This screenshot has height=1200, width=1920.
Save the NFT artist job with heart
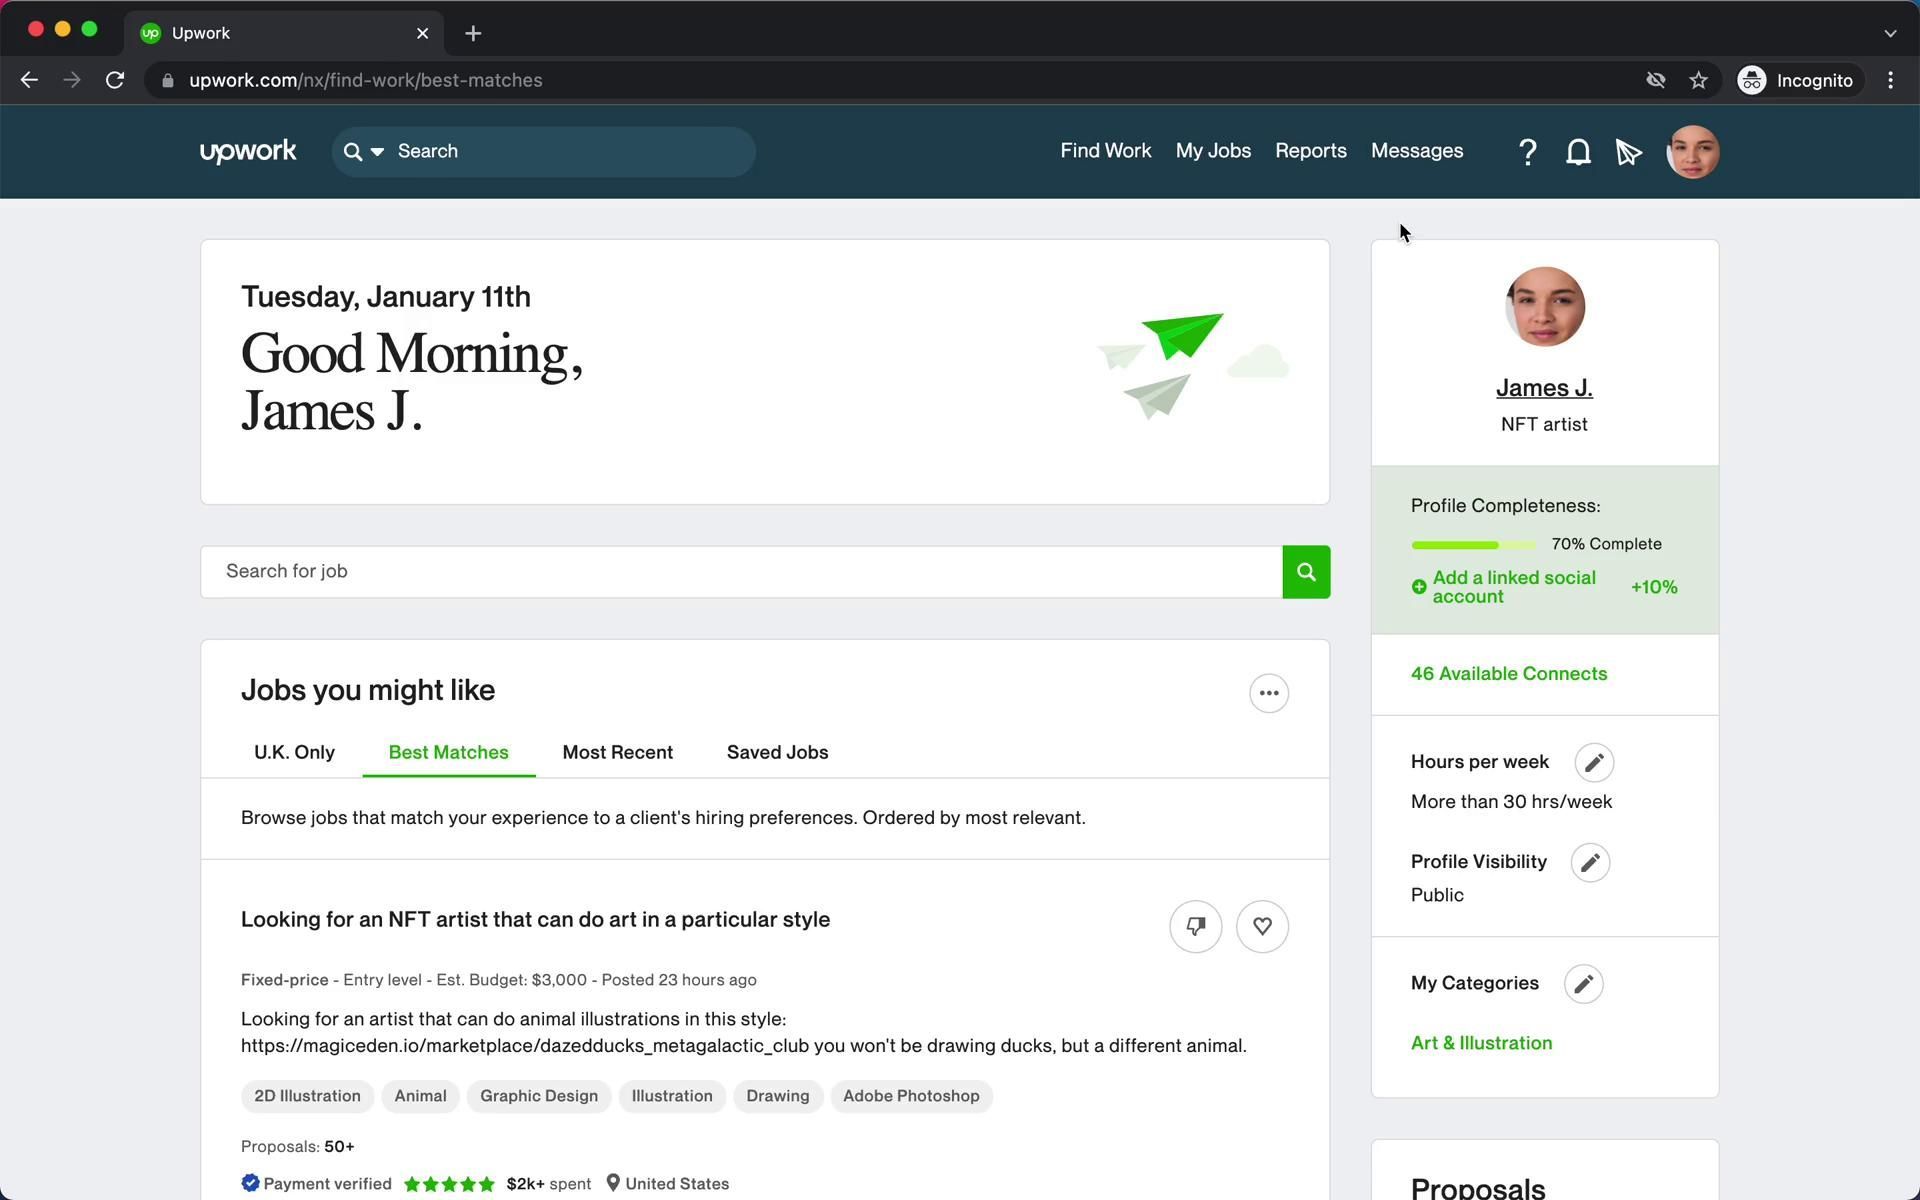[1262, 927]
